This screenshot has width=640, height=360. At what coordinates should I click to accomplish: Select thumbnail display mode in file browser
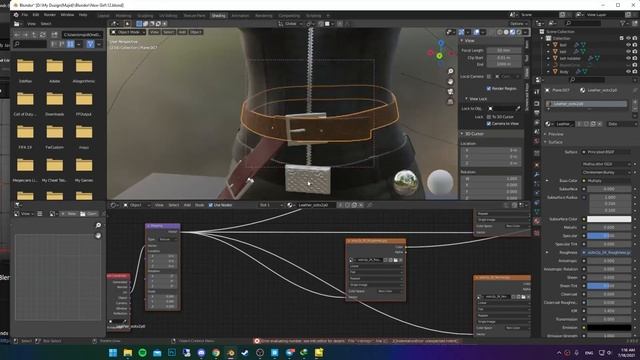(x=71, y=44)
